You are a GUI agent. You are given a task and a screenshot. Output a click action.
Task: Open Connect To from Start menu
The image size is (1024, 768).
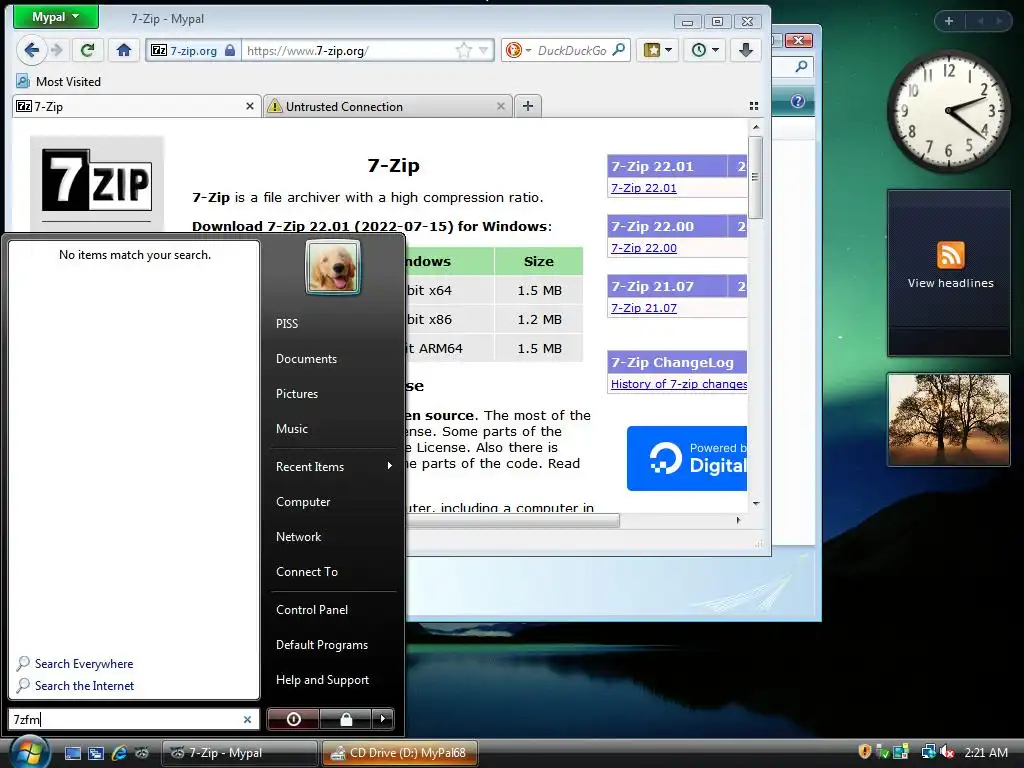306,572
